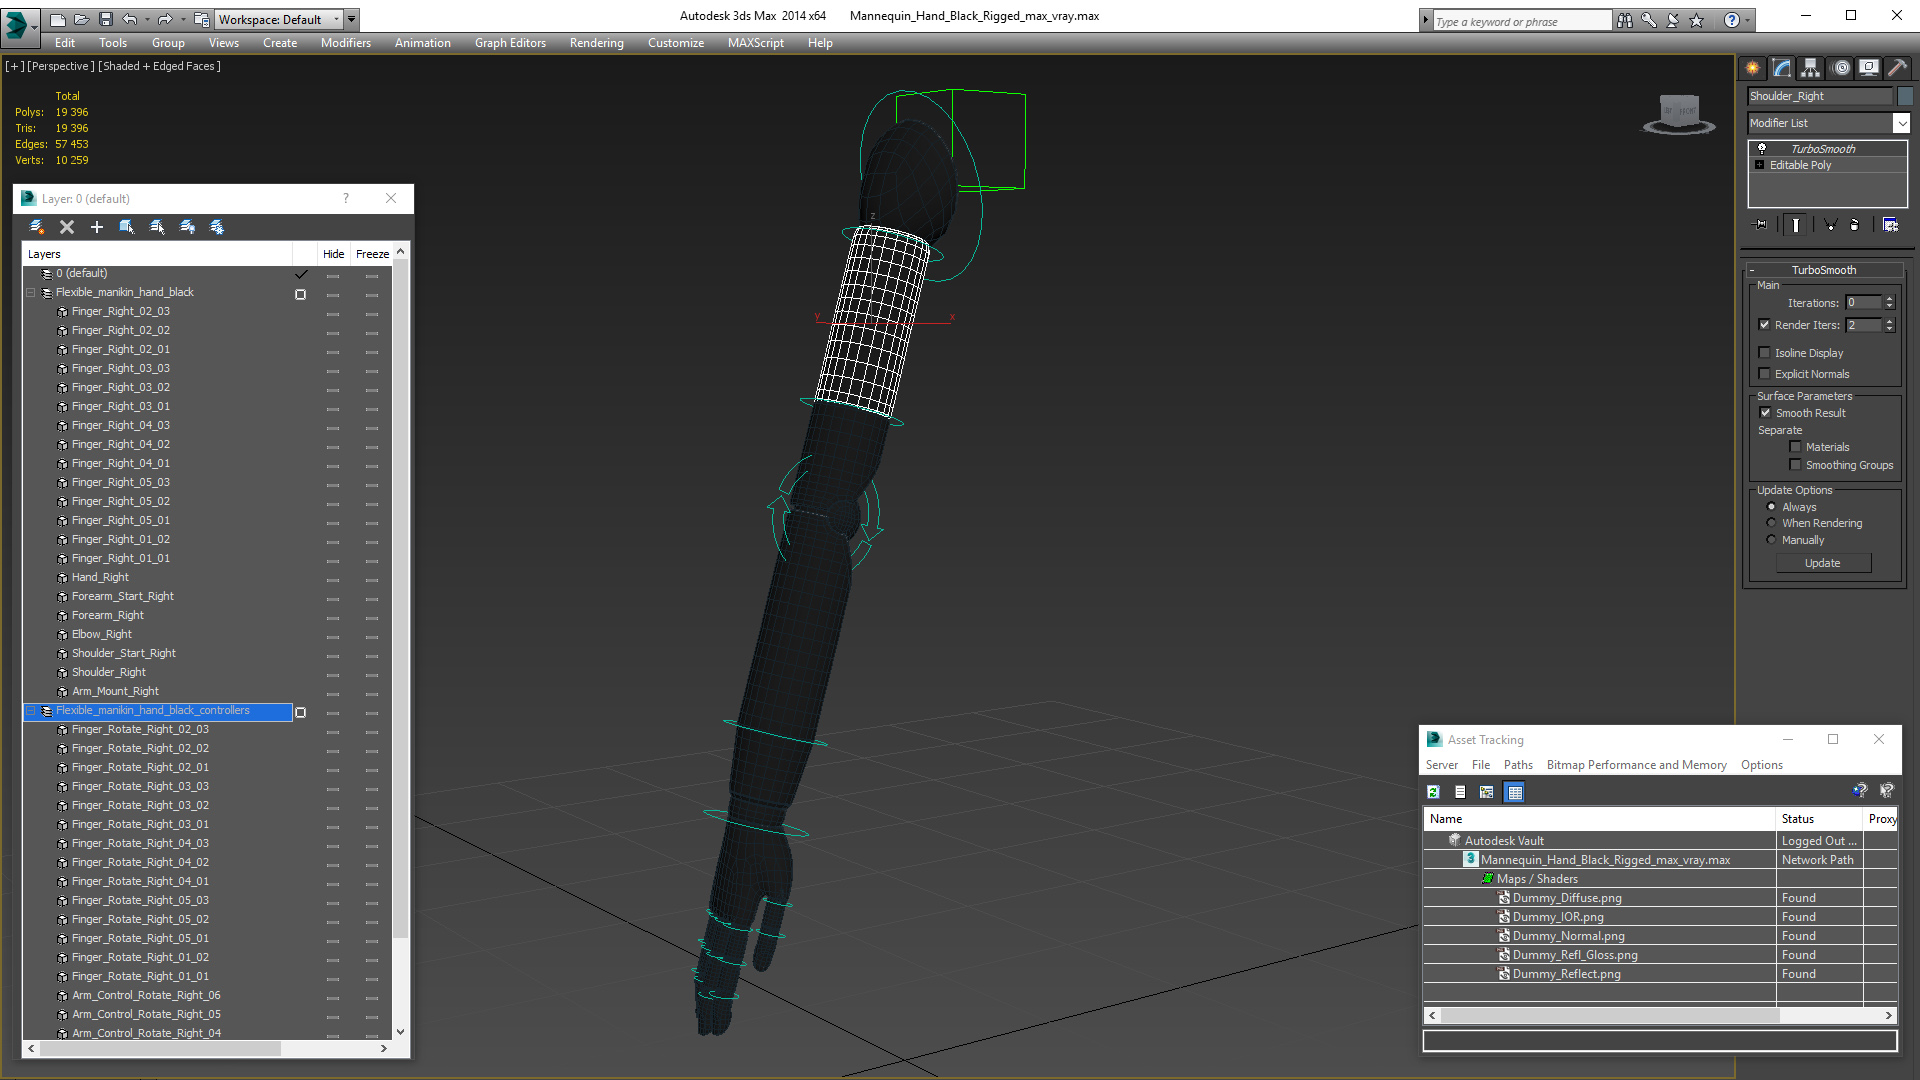Click the search keyword input field

[1522, 21]
